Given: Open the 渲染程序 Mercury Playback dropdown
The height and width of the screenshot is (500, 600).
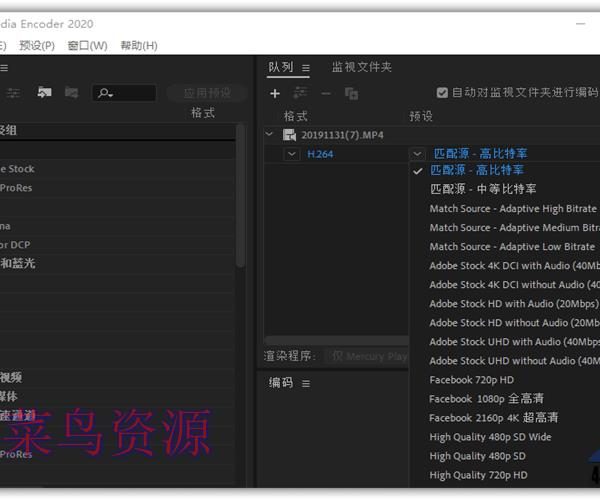Looking at the screenshot, I should point(370,356).
